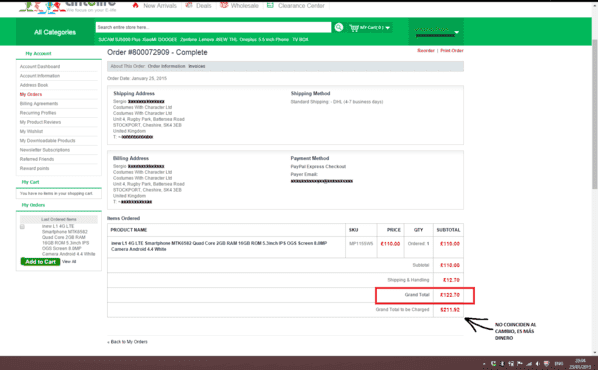Click the Grand Total to be Charged $211.92
Viewport: 598px width, 370px height.
pyautogui.click(x=450, y=310)
